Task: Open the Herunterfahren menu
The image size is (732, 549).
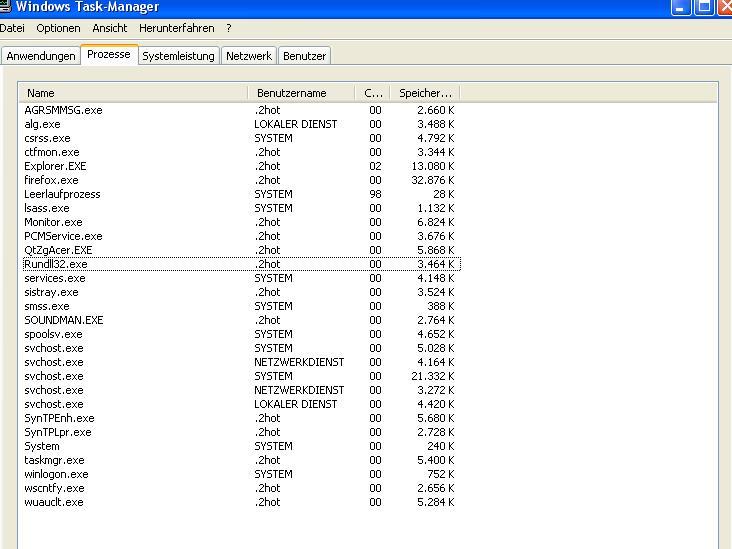Action: 176,28
